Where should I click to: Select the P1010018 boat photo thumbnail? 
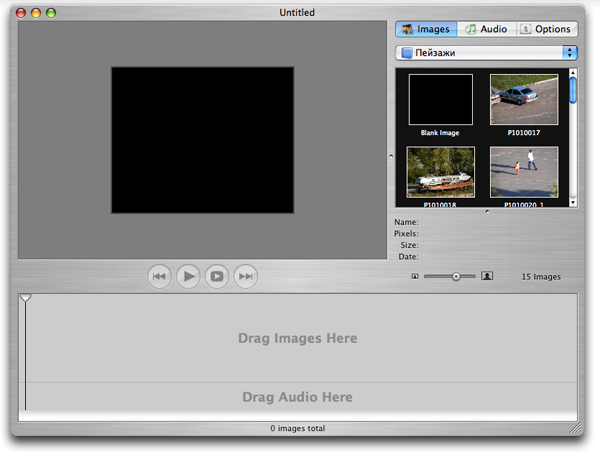coord(440,173)
